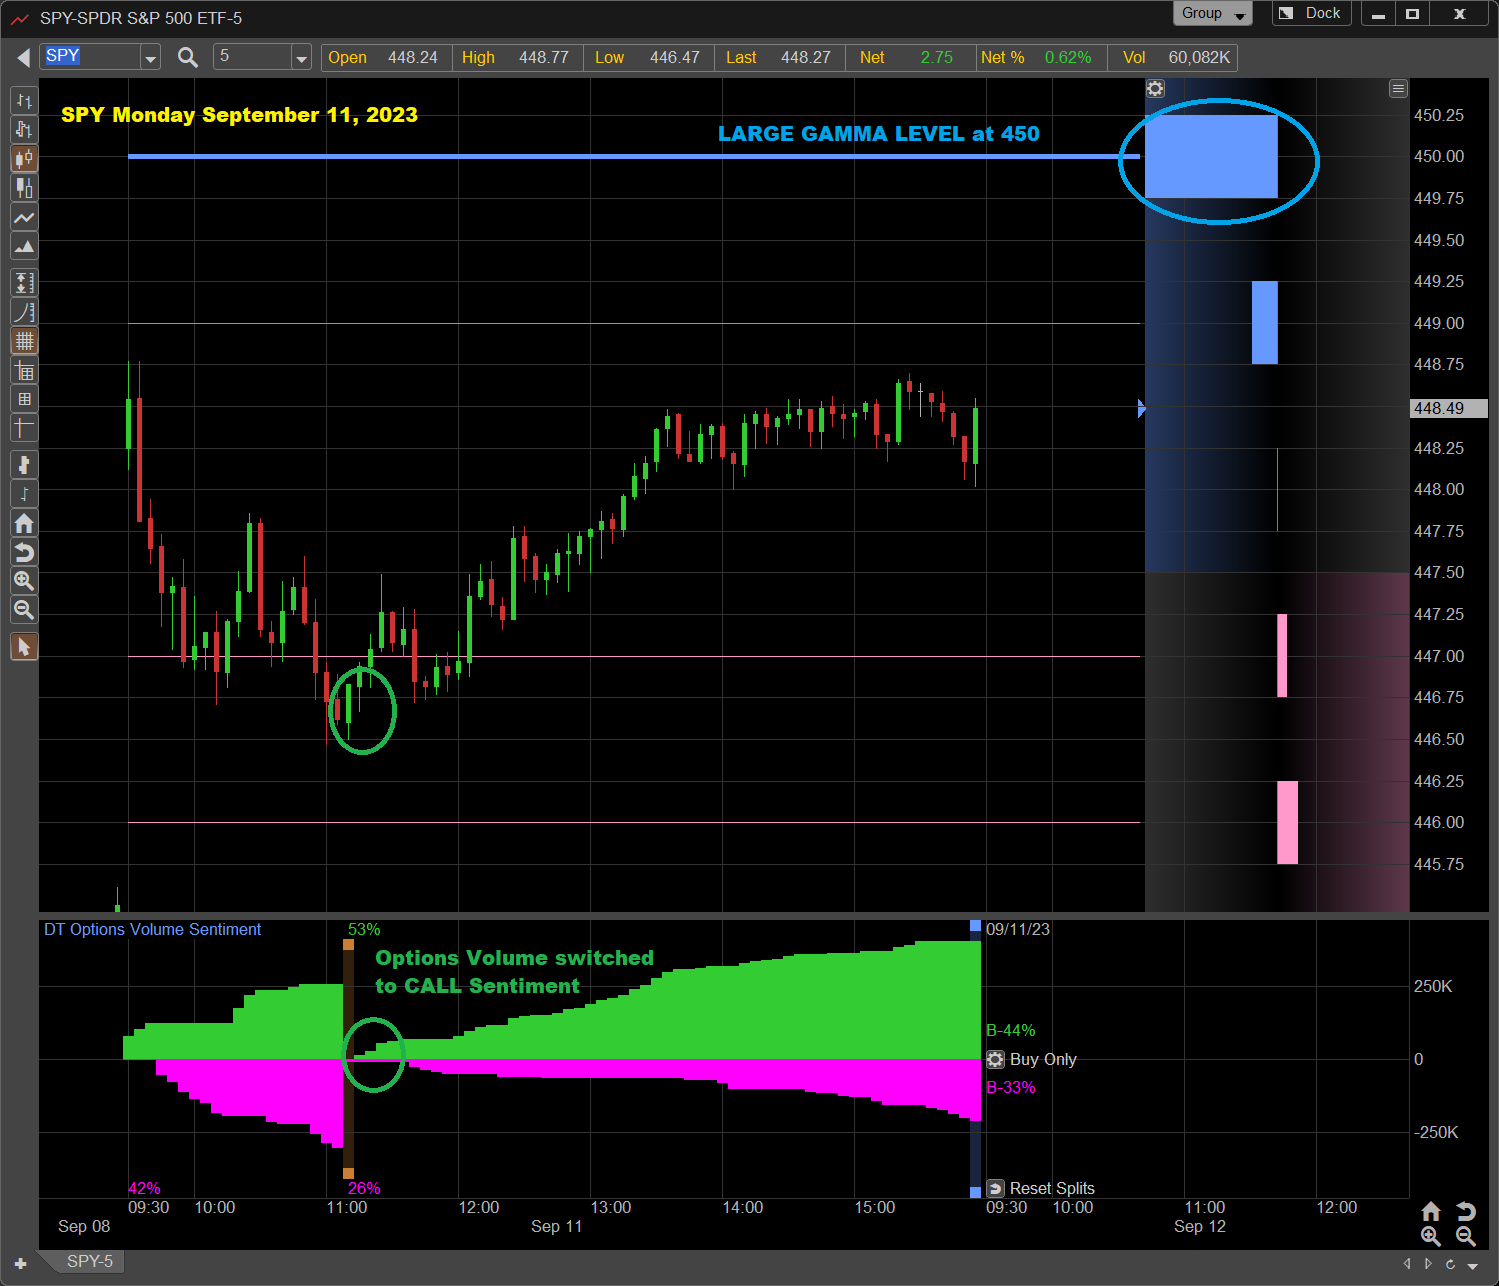Open the SPY symbol dropdown arrow
Viewport: 1499px width, 1286px height.
[x=150, y=58]
